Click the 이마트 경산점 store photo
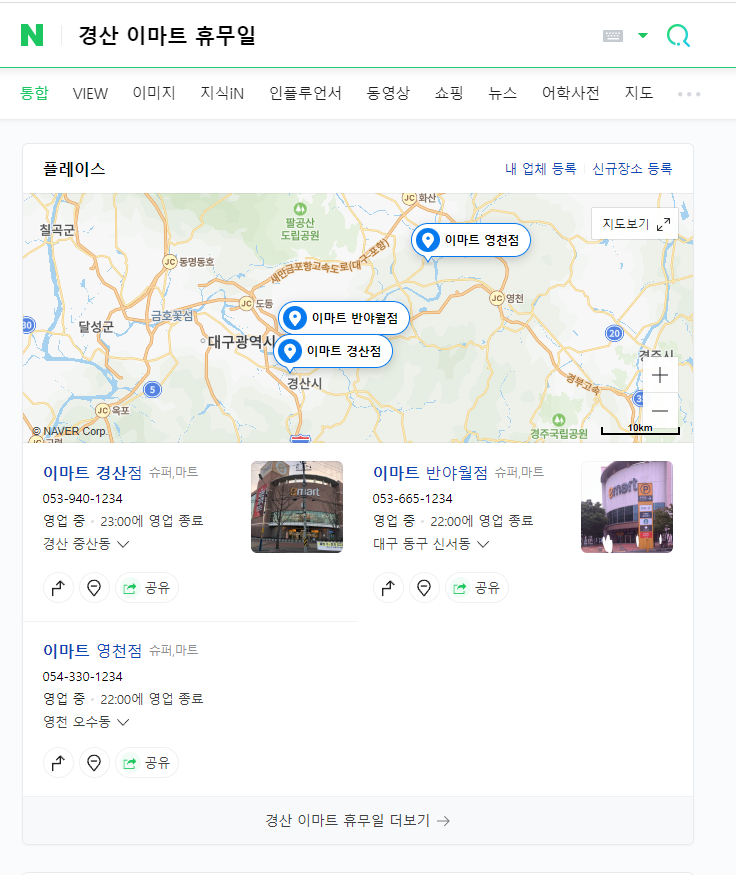Viewport: 736px width, 875px height. tap(297, 507)
